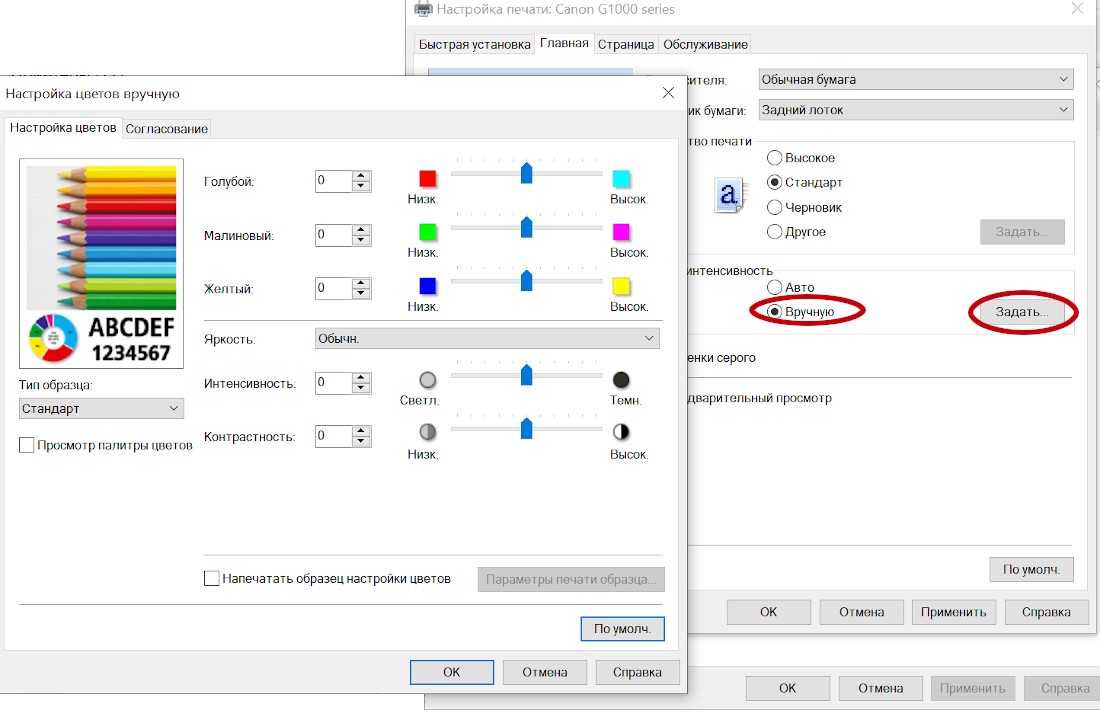
Task: Click the Интенсивность slider handle
Action: [x=527, y=375]
